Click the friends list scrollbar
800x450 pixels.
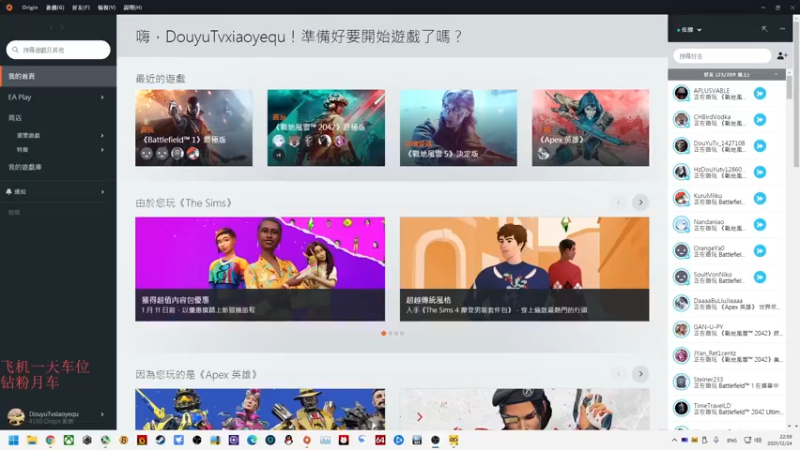click(x=790, y=87)
